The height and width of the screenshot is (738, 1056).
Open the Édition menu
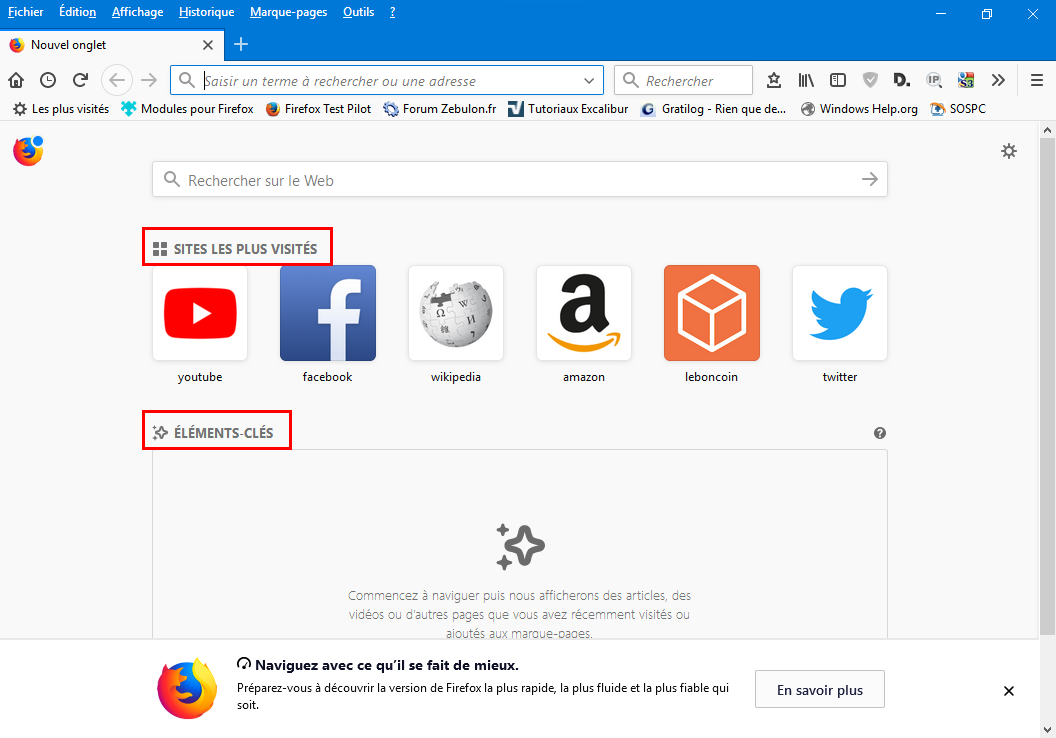[x=77, y=12]
